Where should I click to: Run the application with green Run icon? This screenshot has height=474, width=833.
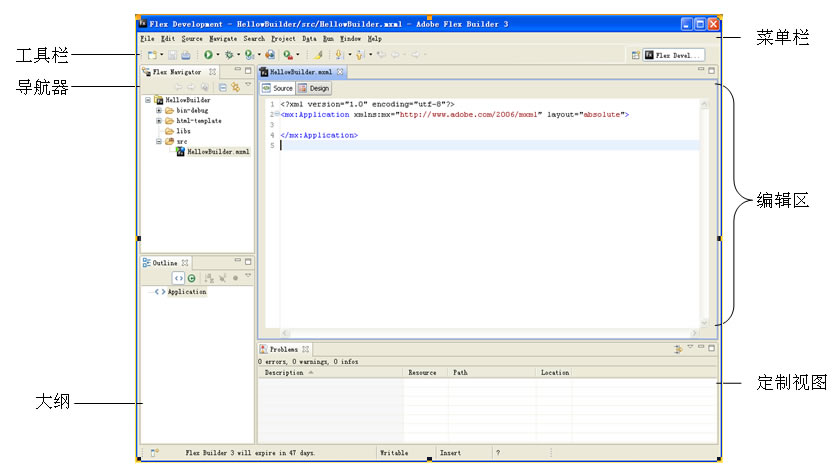click(x=208, y=55)
